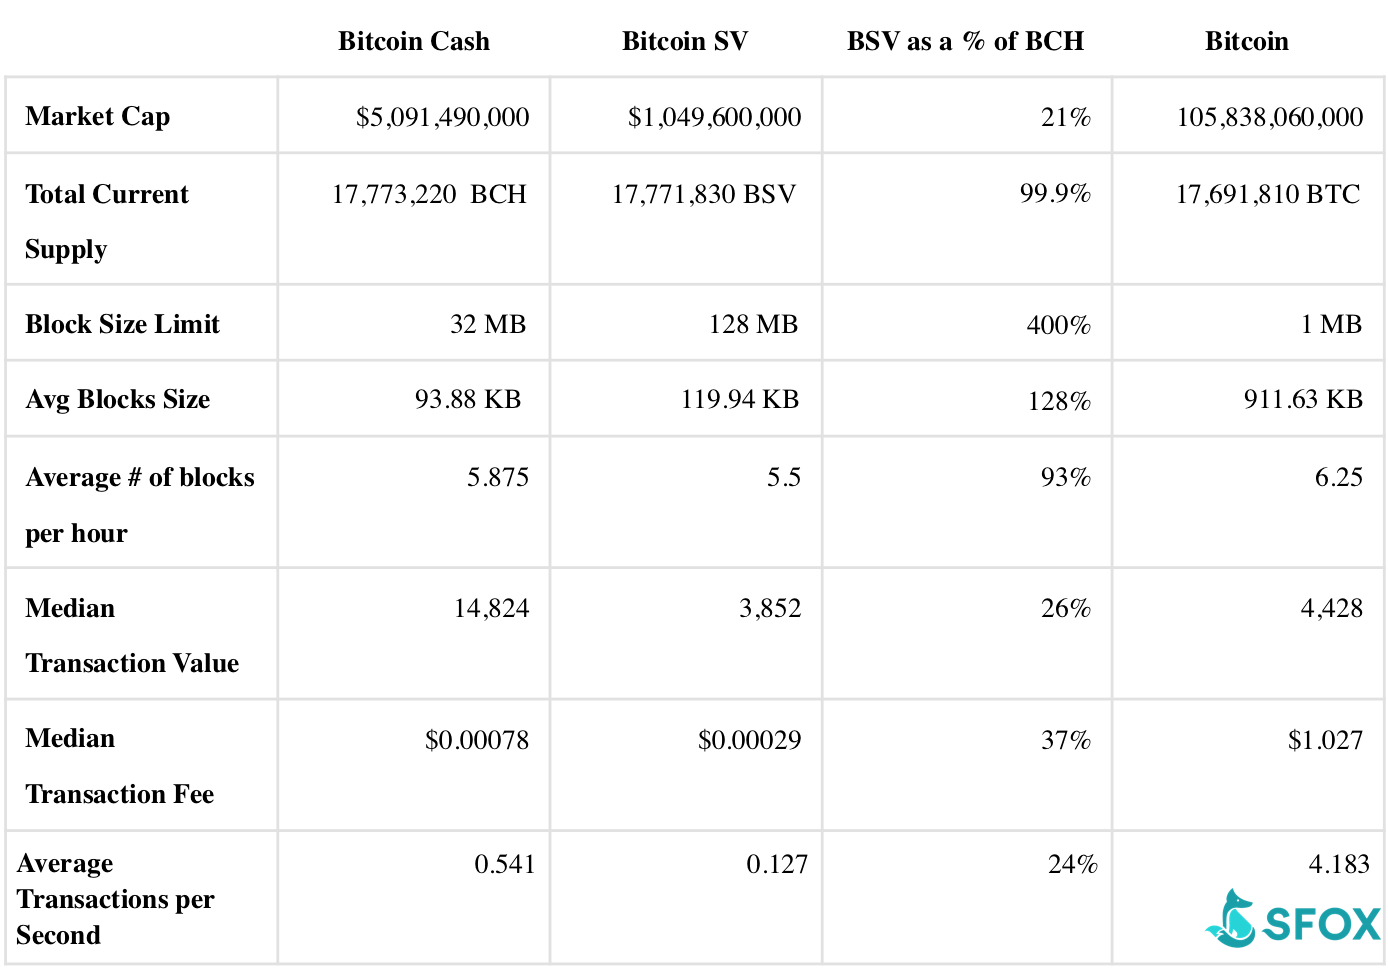Click the $5,091,490,000 market cap cell
Image resolution: width=1388 pixels, height=969 pixels.
tap(442, 117)
